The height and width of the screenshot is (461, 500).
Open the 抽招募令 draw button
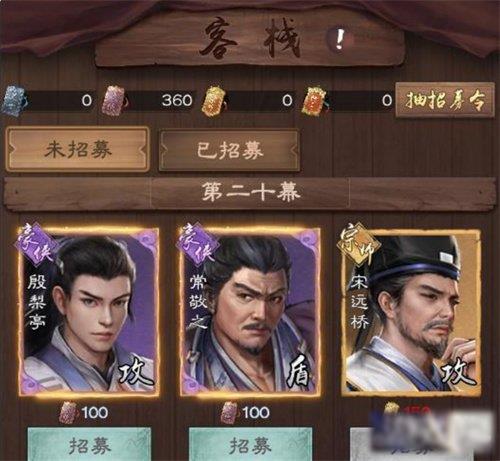point(445,100)
